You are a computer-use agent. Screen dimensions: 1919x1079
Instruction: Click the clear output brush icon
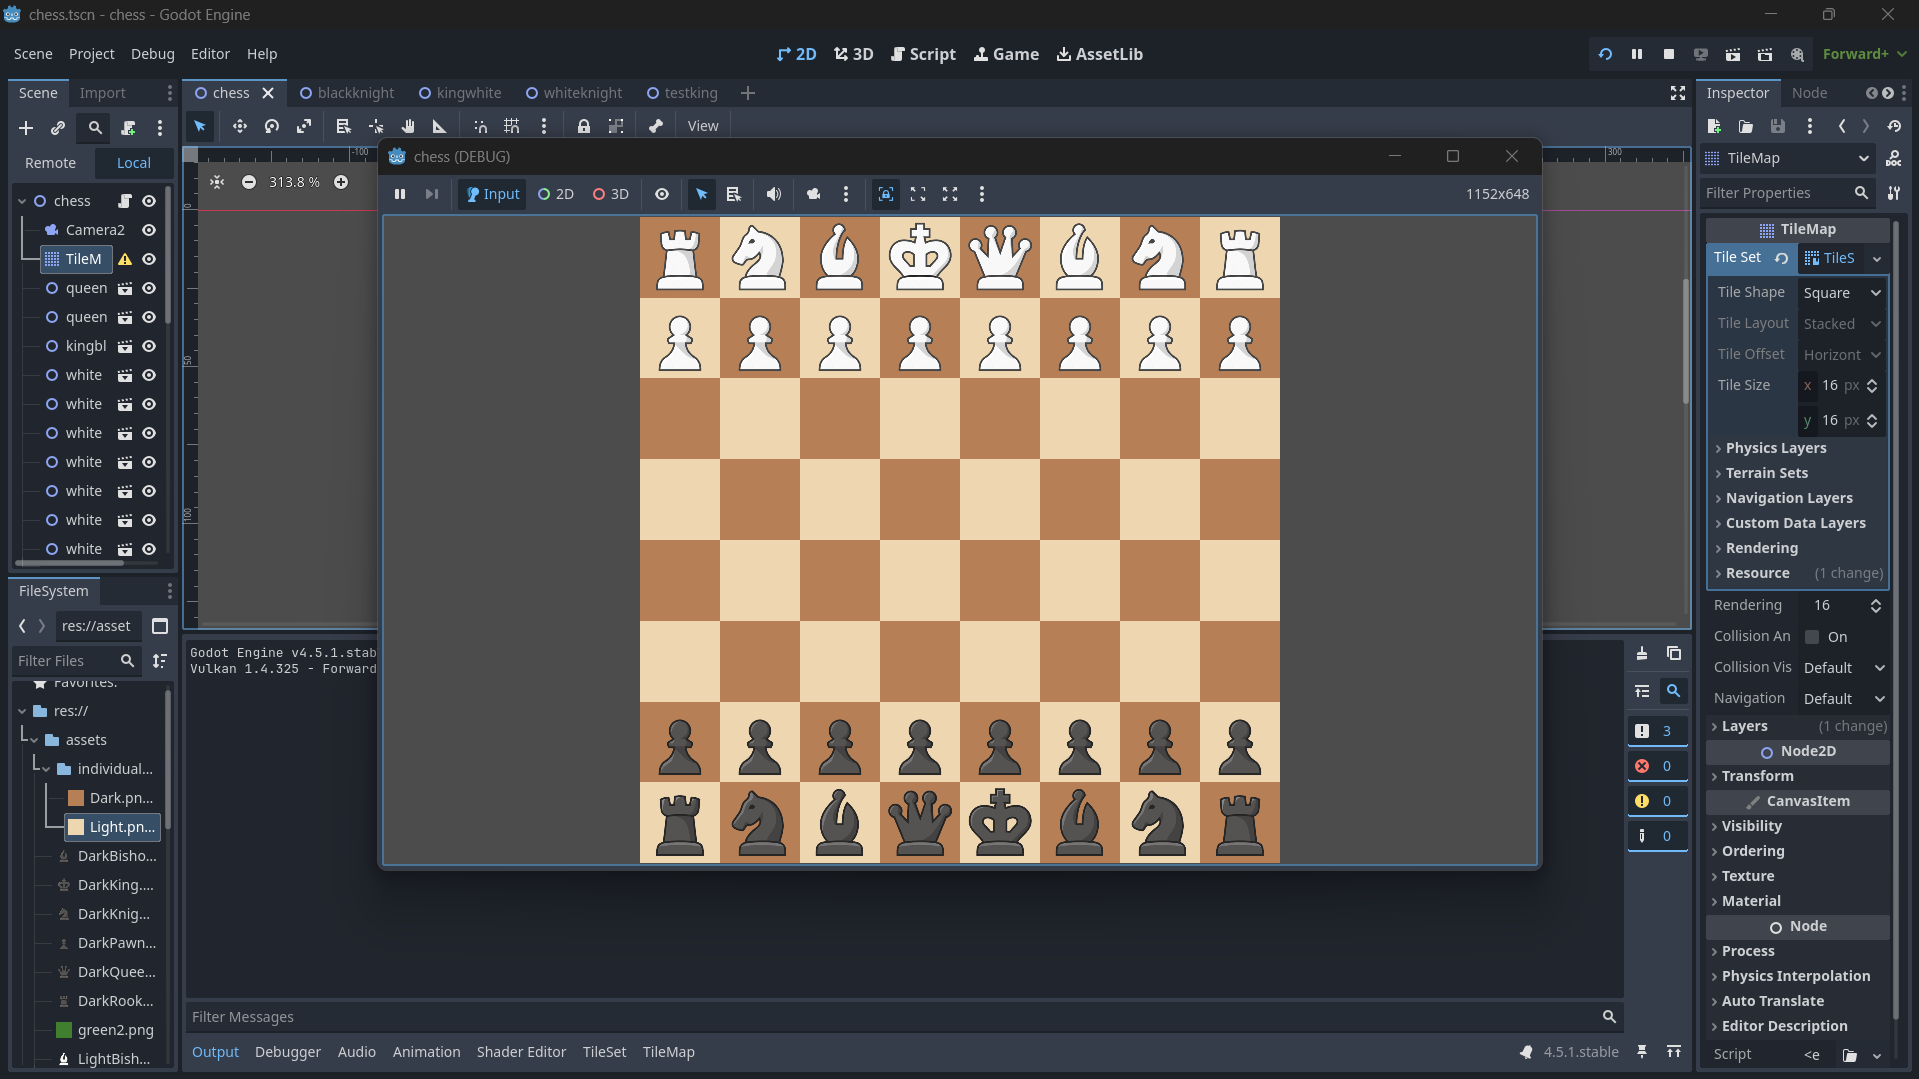[1642, 654]
